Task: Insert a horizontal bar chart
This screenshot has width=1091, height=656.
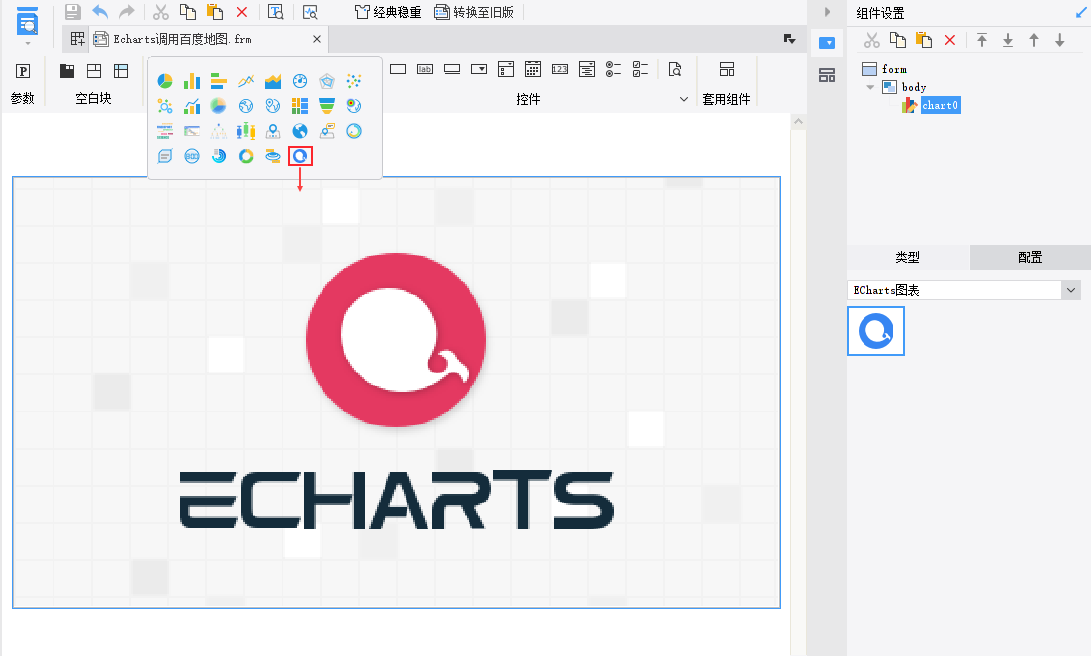Action: coord(218,81)
